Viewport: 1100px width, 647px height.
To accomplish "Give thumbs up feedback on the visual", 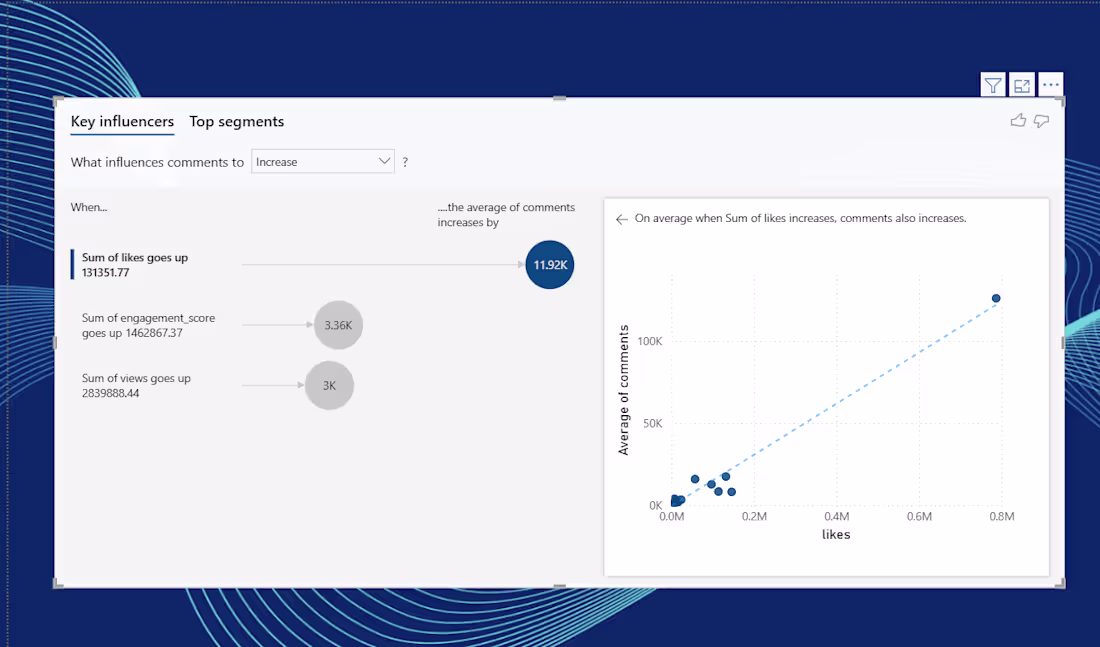I will pyautogui.click(x=1018, y=120).
